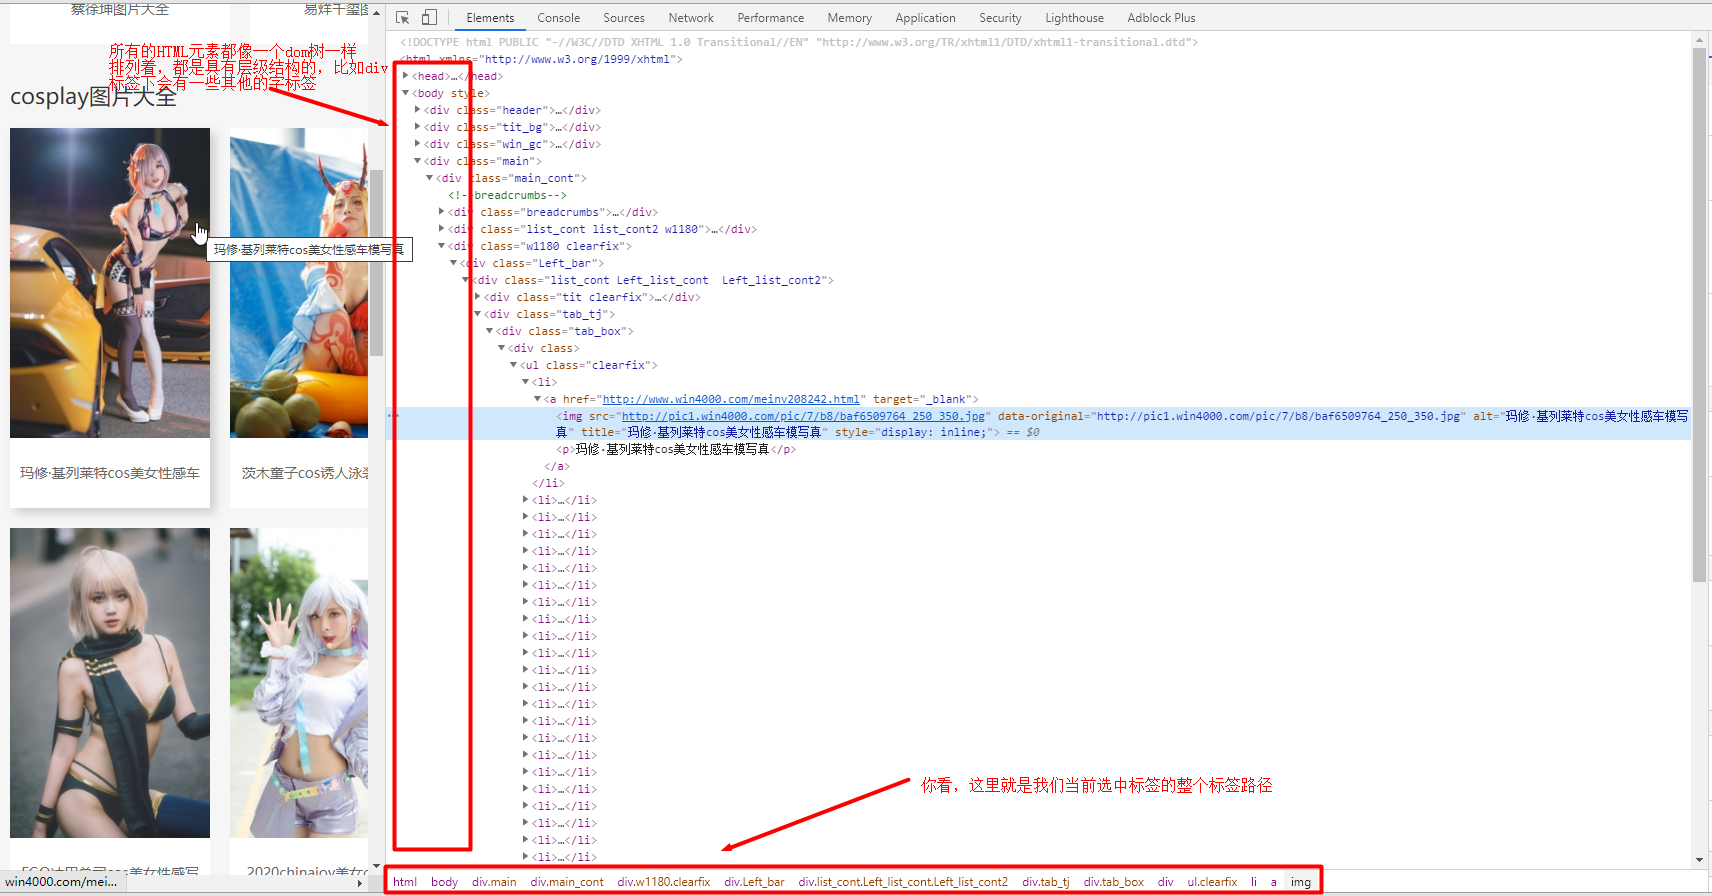Select html in the breadcrumb path

[x=405, y=882]
